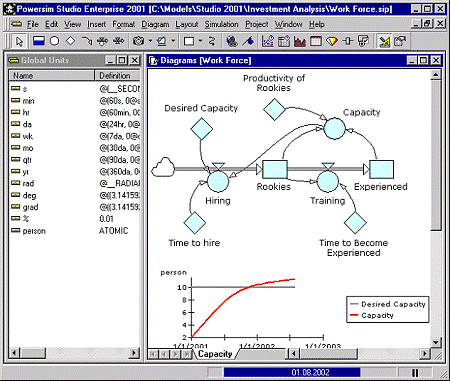Select the 'yr' unit row
This screenshot has height=381, width=450.
[74, 172]
